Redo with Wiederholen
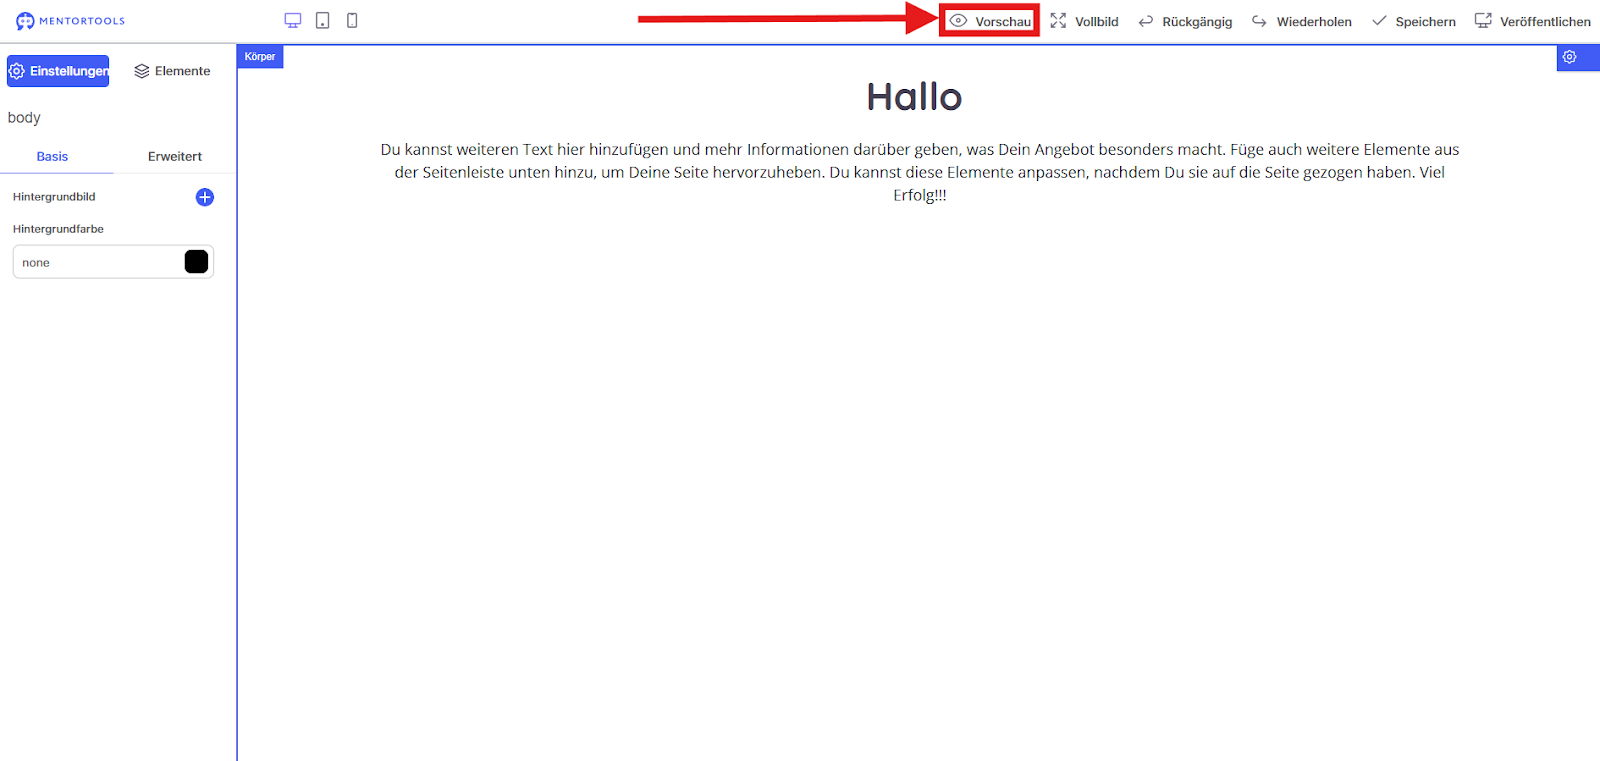The height and width of the screenshot is (761, 1600). 1302,21
